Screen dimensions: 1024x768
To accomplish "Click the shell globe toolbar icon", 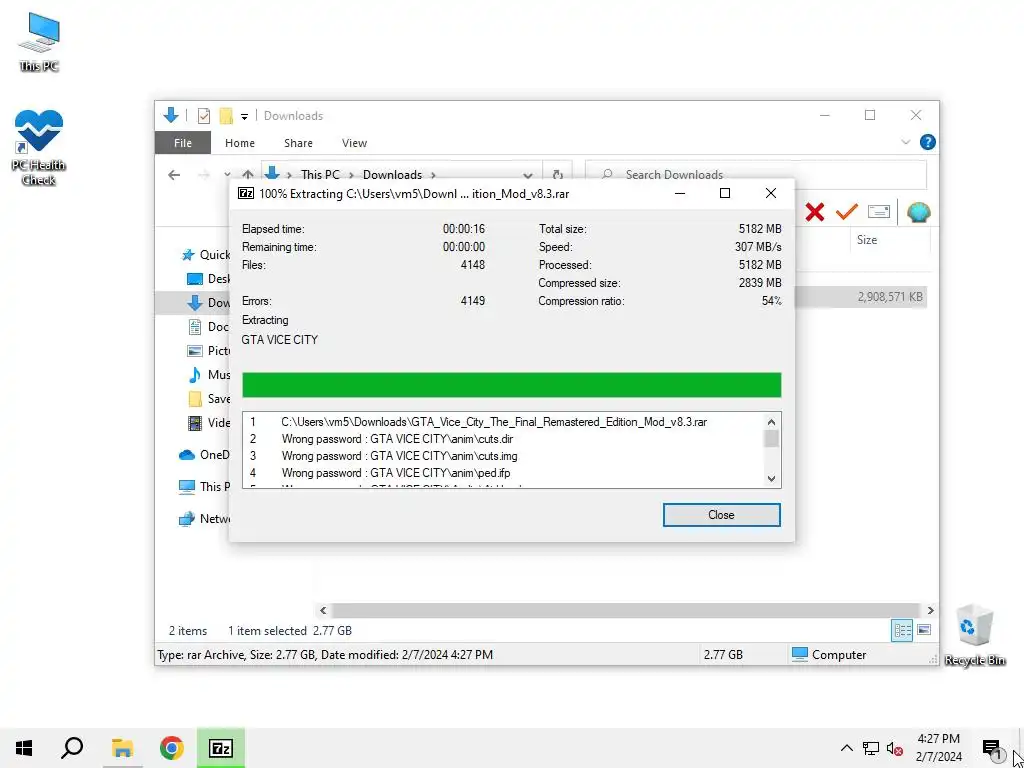I will 918,212.
